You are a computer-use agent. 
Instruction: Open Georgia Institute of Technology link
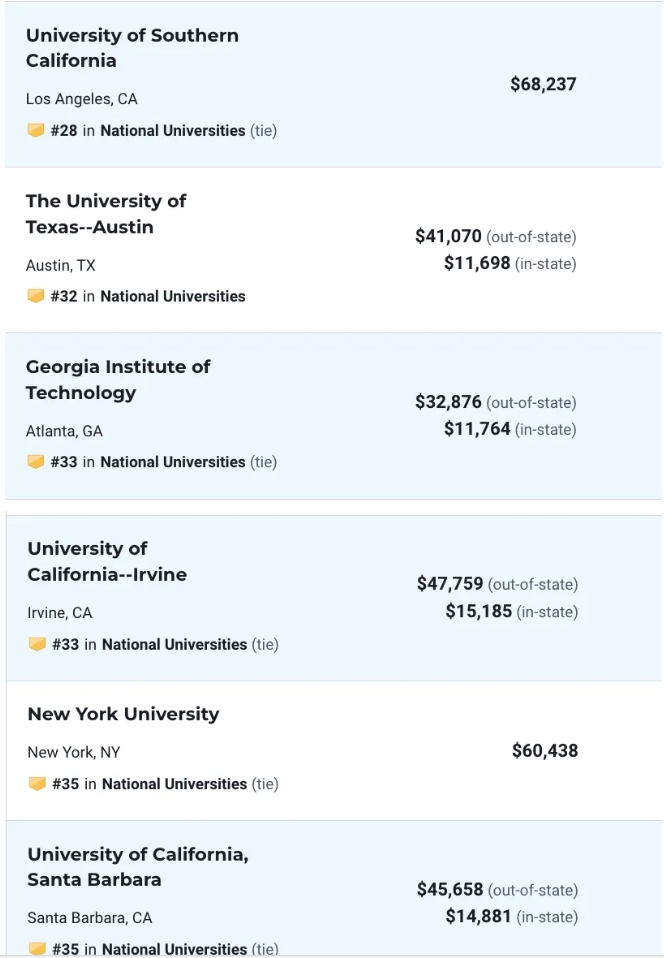[x=117, y=380]
